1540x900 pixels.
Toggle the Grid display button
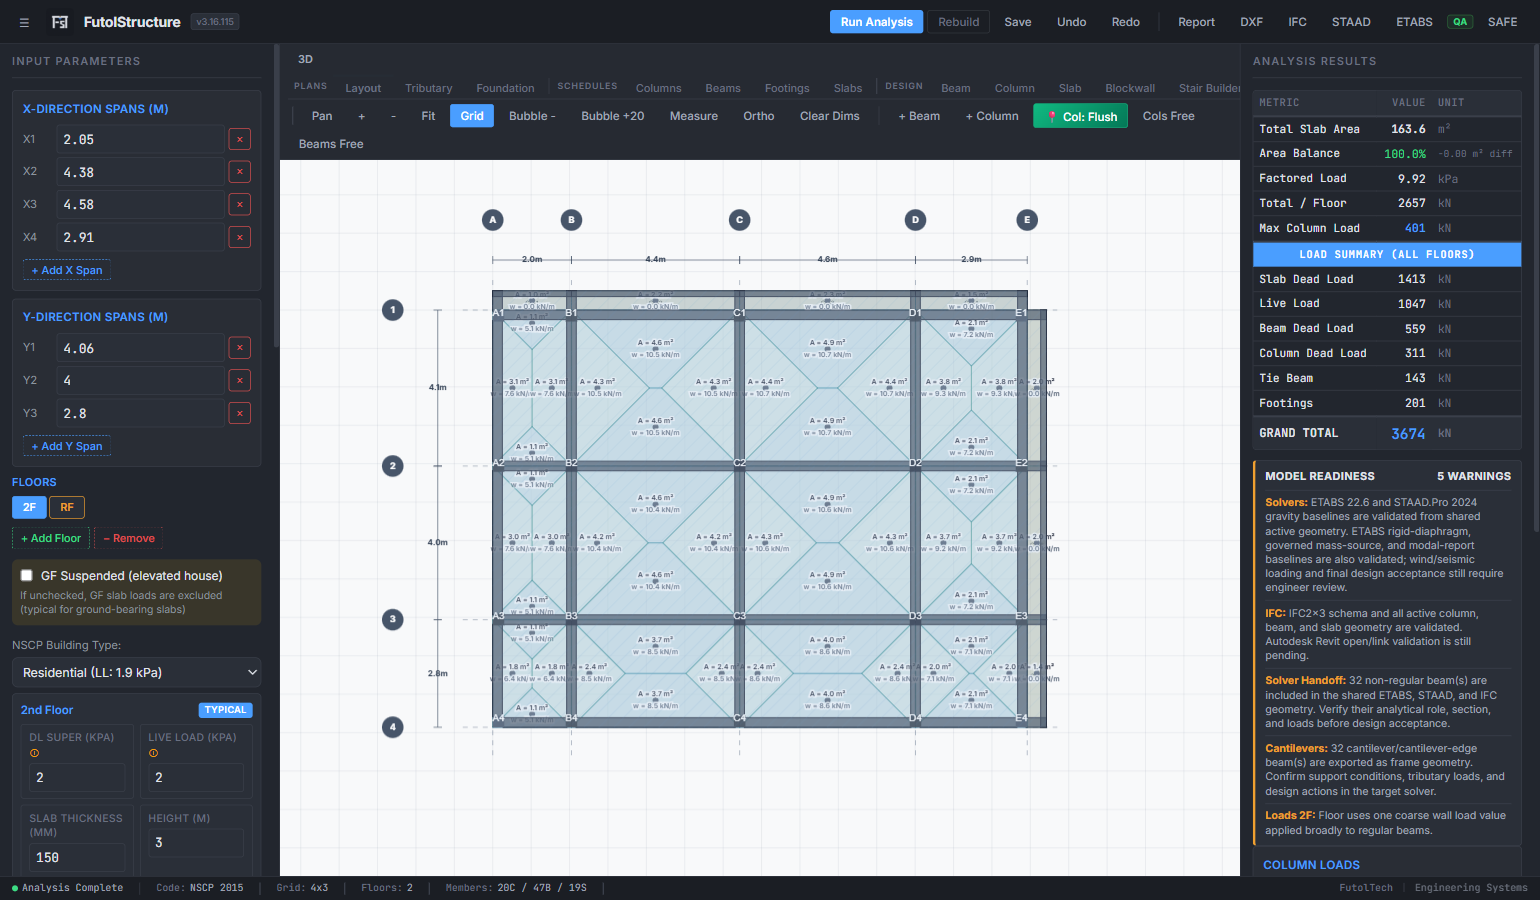point(472,116)
